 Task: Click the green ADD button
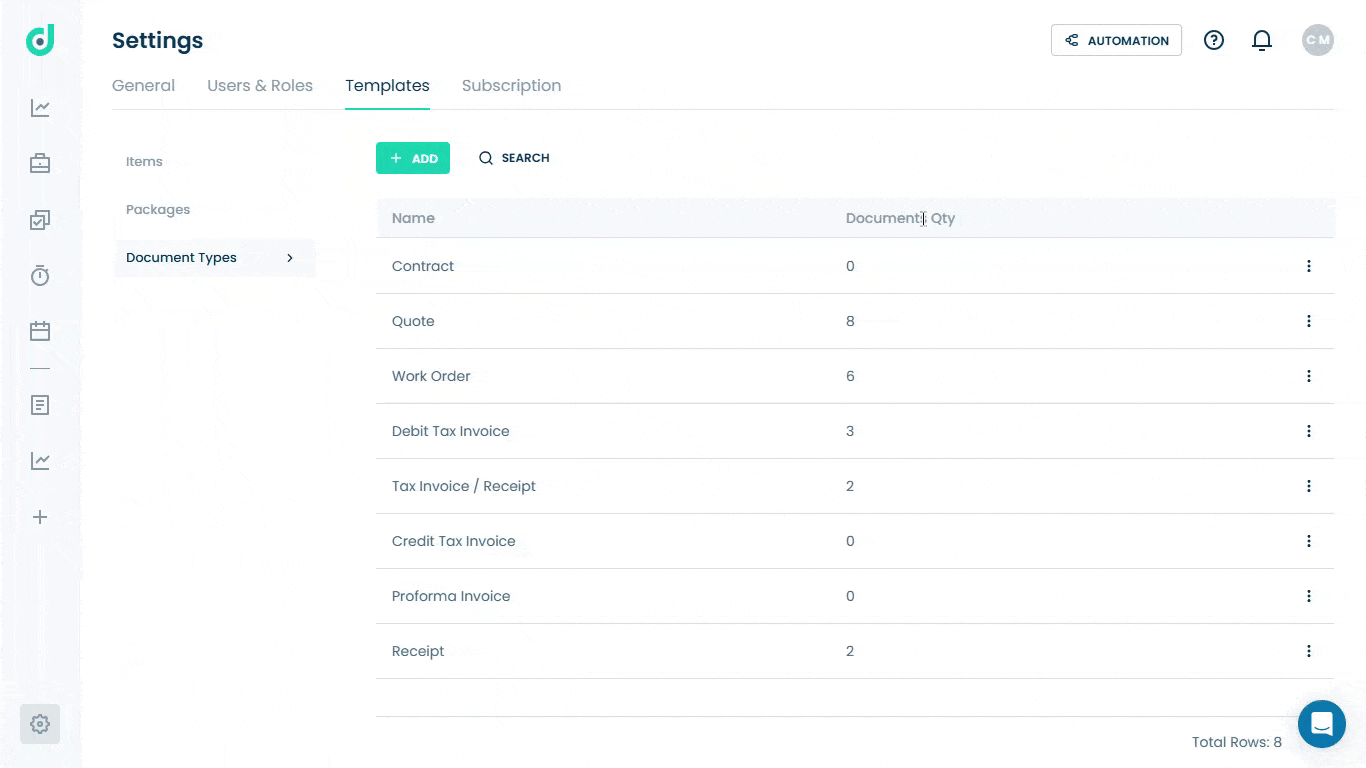pos(413,158)
